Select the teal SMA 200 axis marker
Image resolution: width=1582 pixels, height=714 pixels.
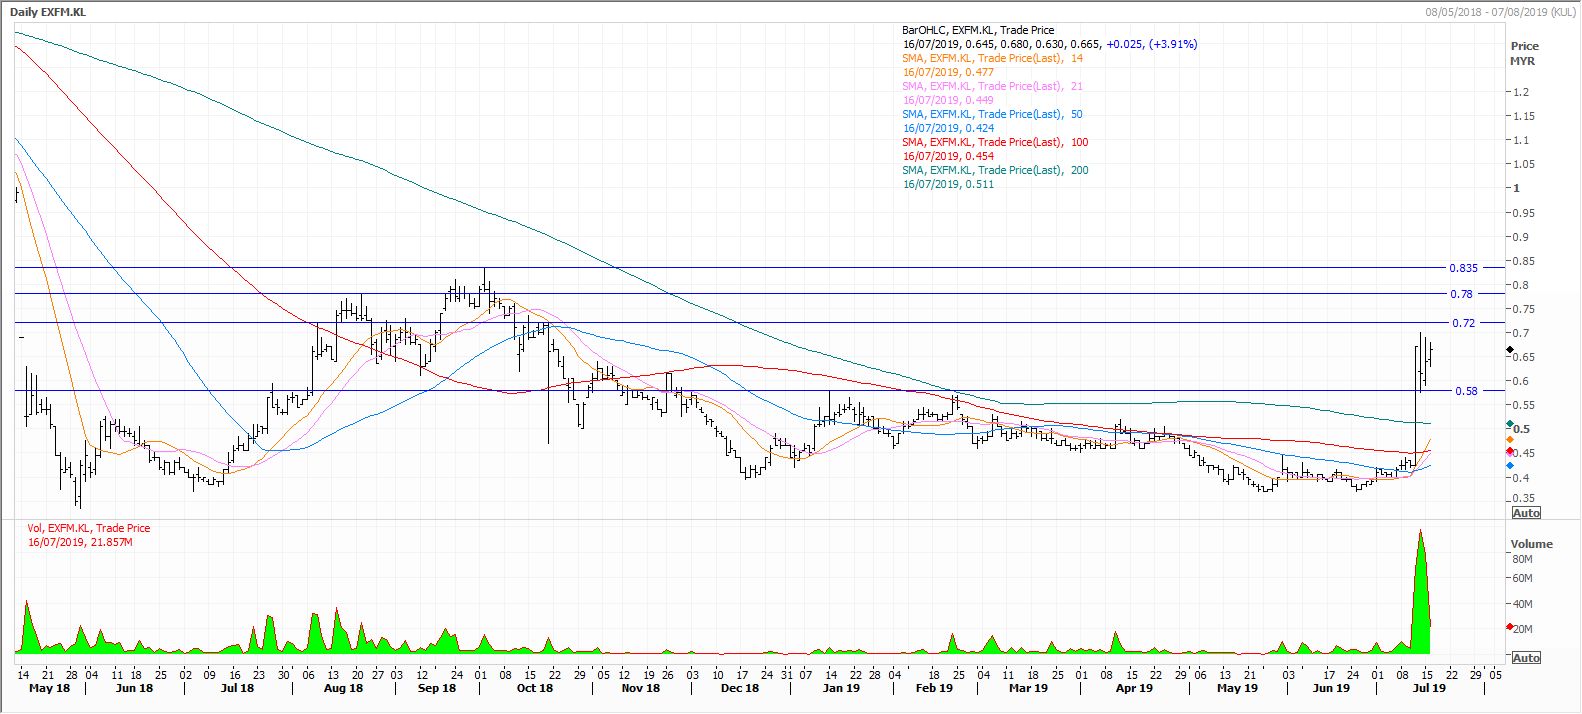[1509, 425]
